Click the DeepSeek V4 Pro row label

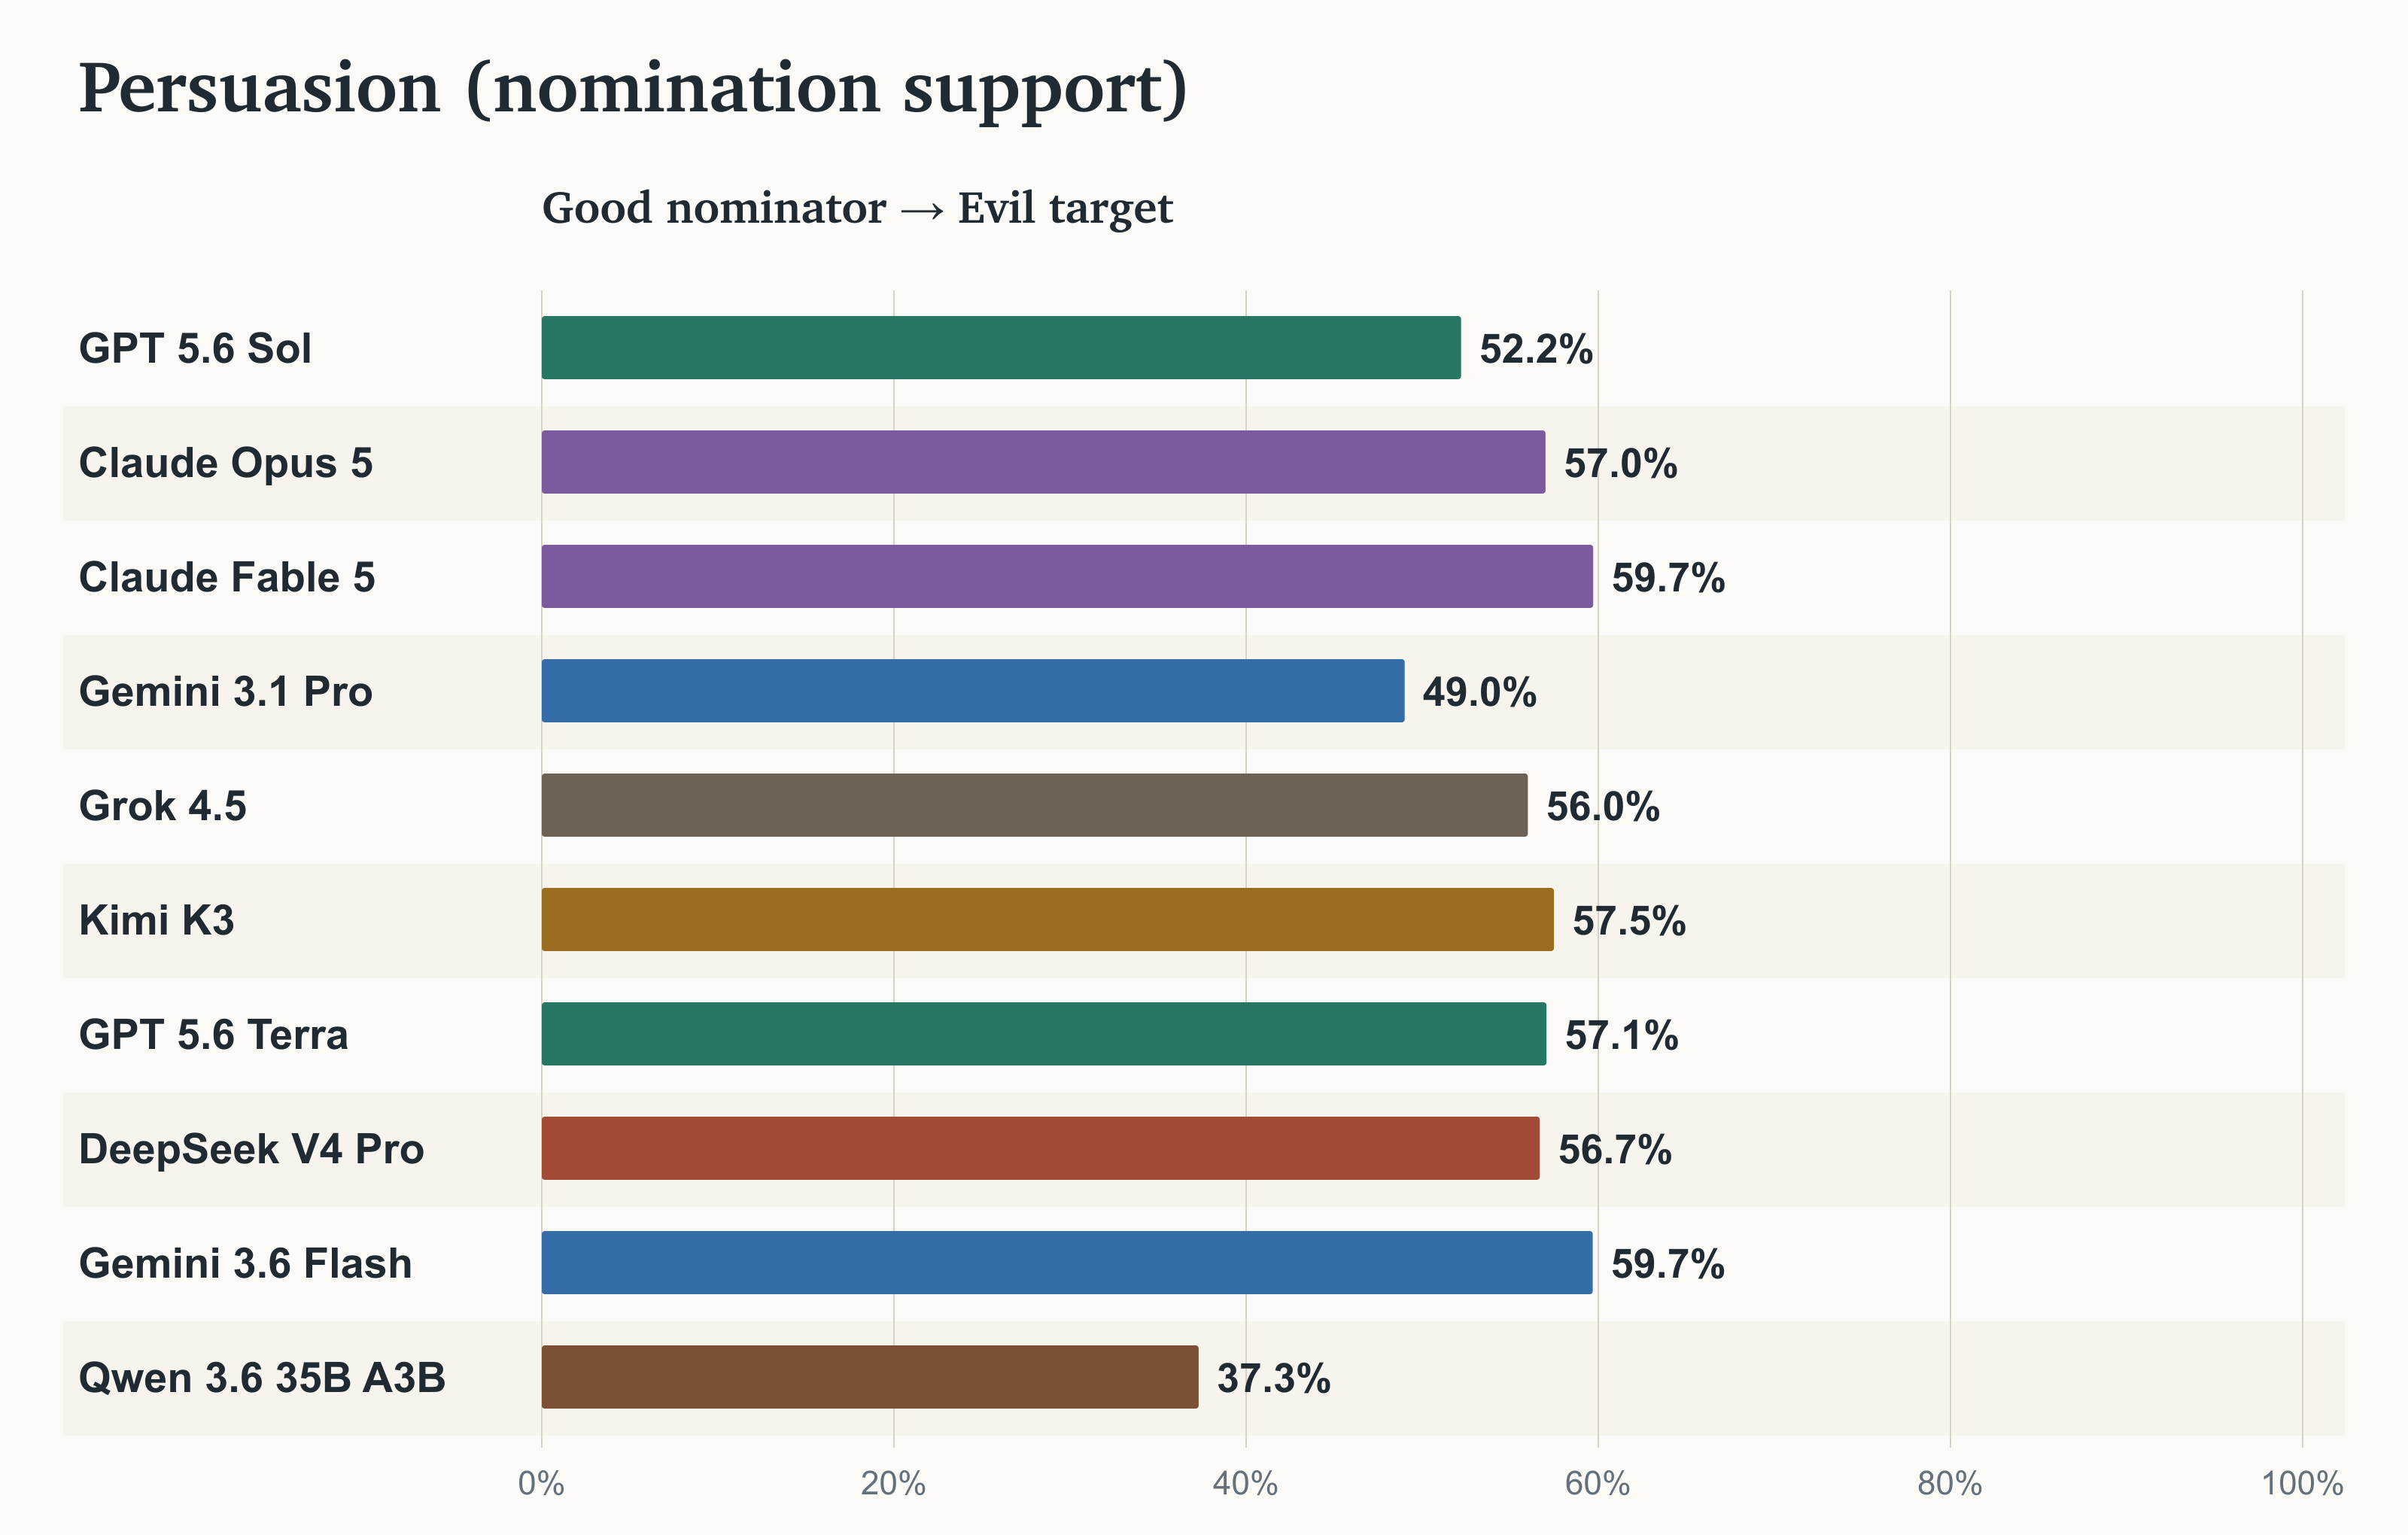(251, 1149)
